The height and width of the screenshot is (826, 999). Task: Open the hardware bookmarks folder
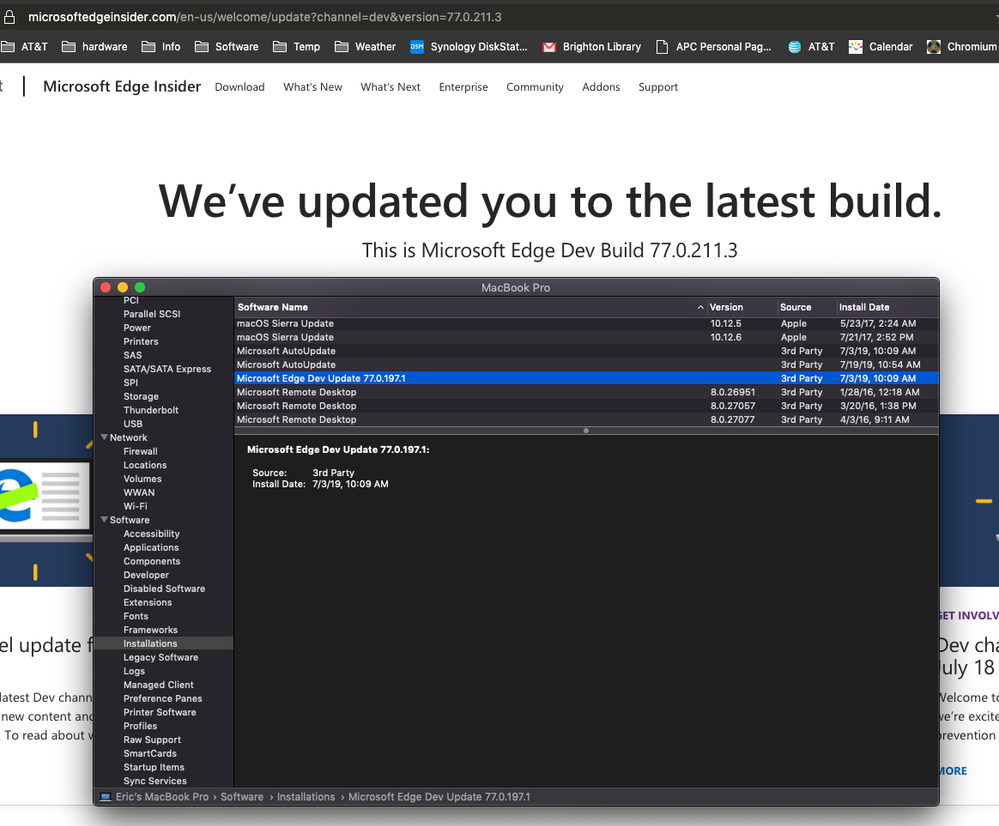94,47
